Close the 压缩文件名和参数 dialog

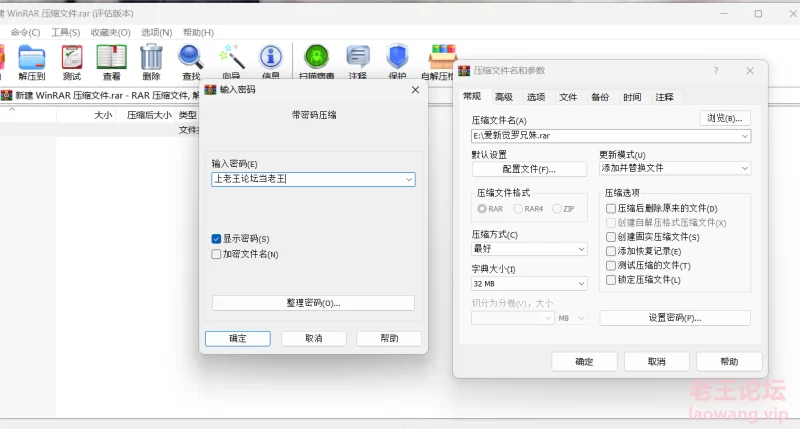749,71
